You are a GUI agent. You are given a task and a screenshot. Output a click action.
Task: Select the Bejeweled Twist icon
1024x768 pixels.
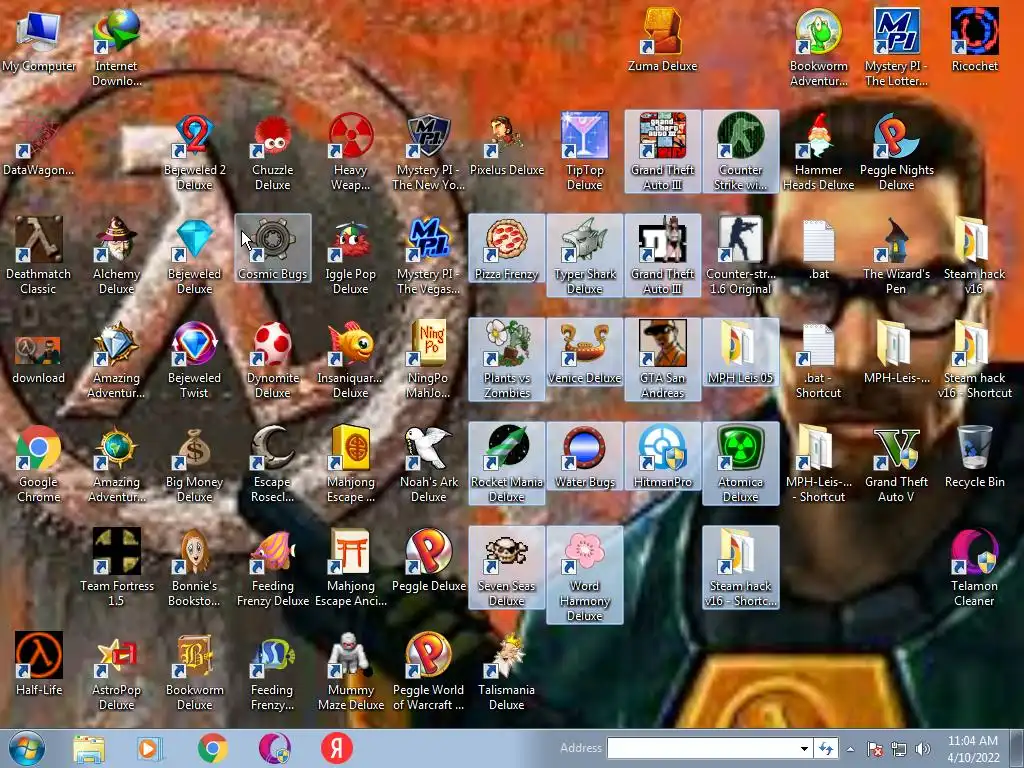tap(195, 359)
